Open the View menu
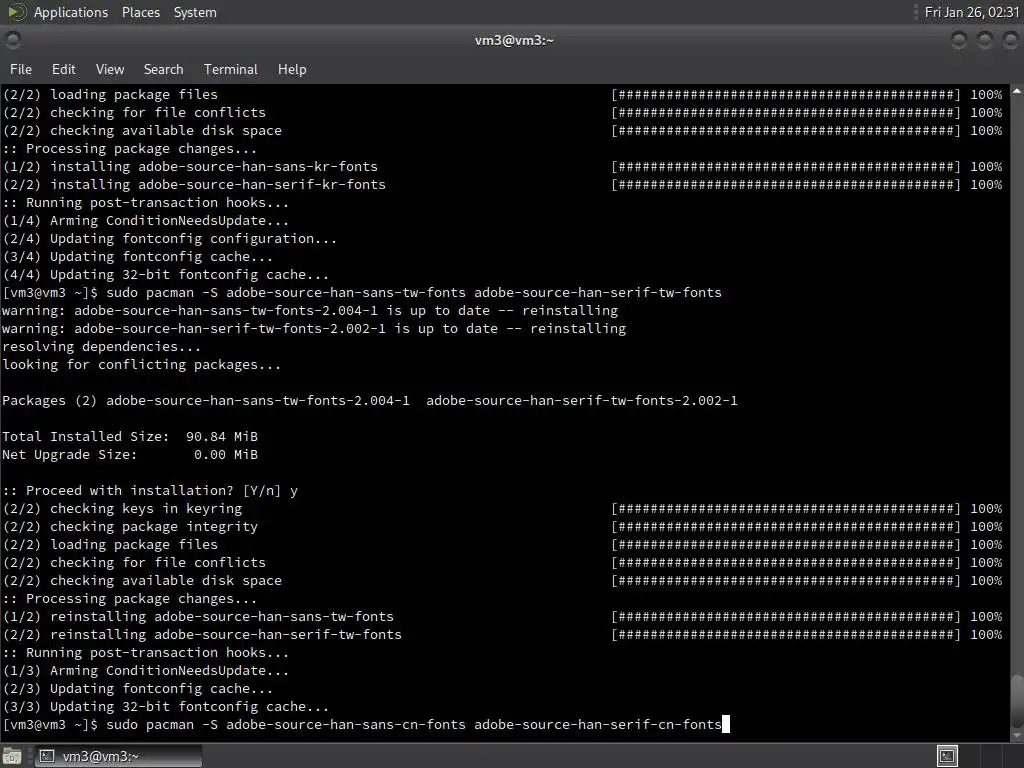 (x=110, y=69)
